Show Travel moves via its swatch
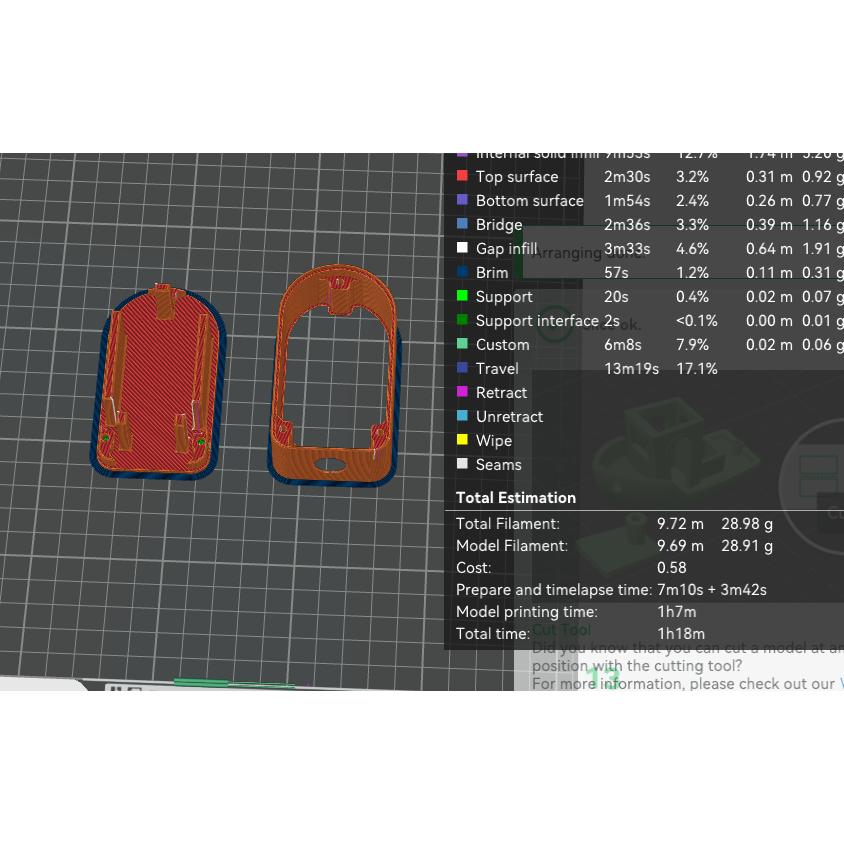This screenshot has width=844, height=844. click(x=462, y=368)
